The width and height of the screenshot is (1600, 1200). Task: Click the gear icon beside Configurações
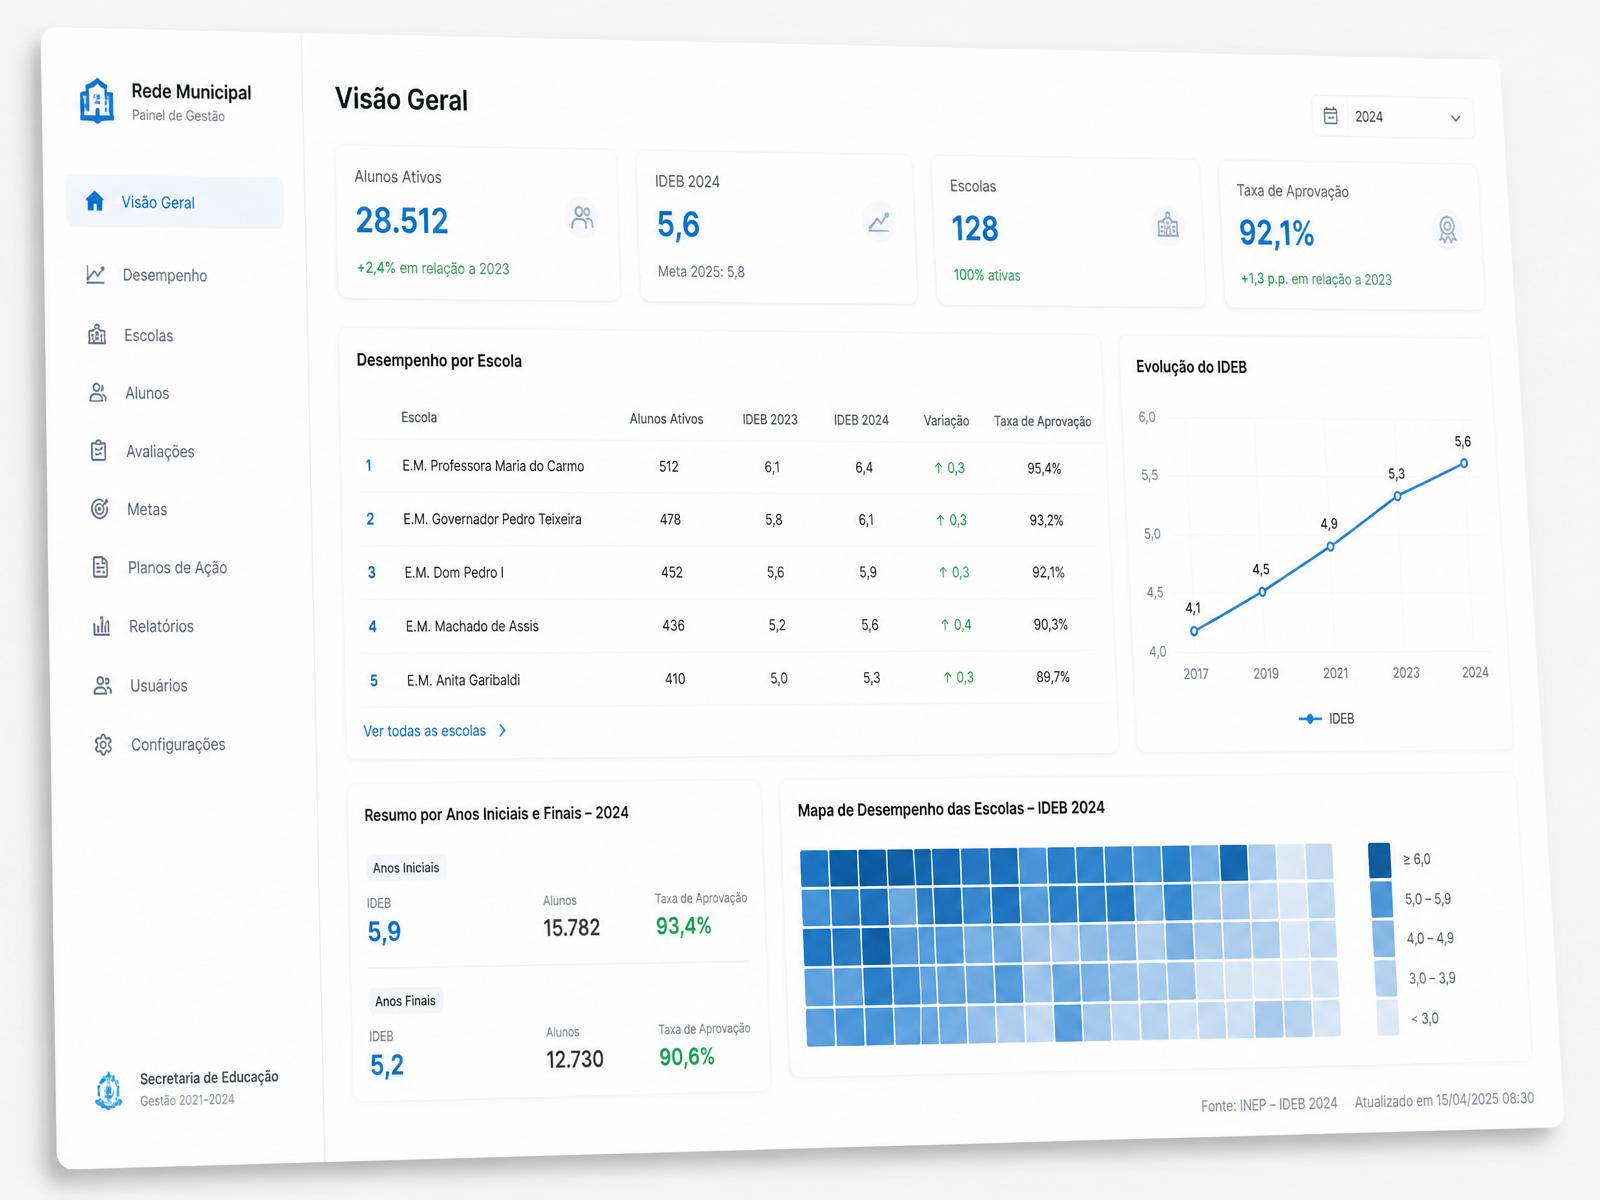point(104,744)
